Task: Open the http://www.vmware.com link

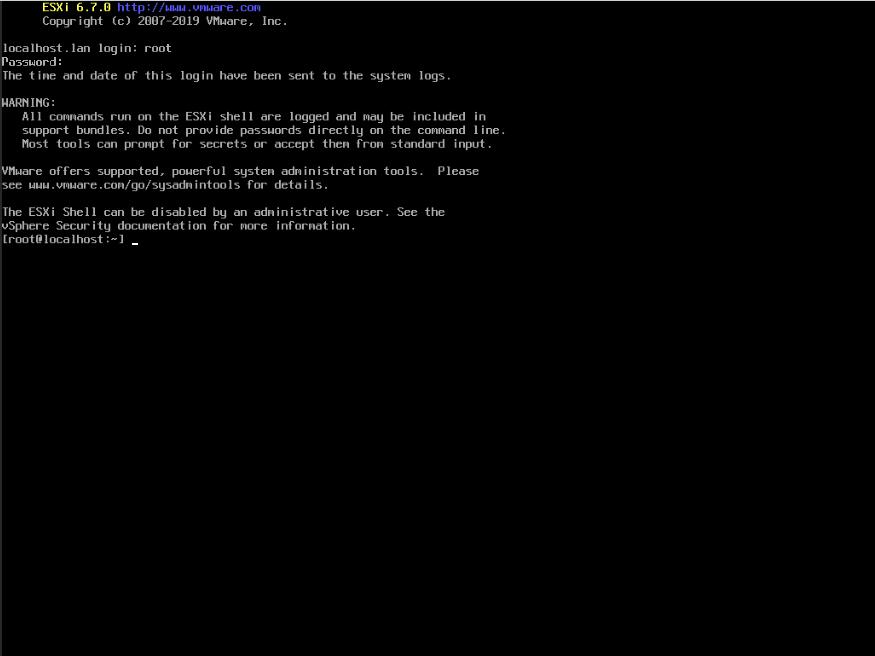Action: click(x=189, y=8)
